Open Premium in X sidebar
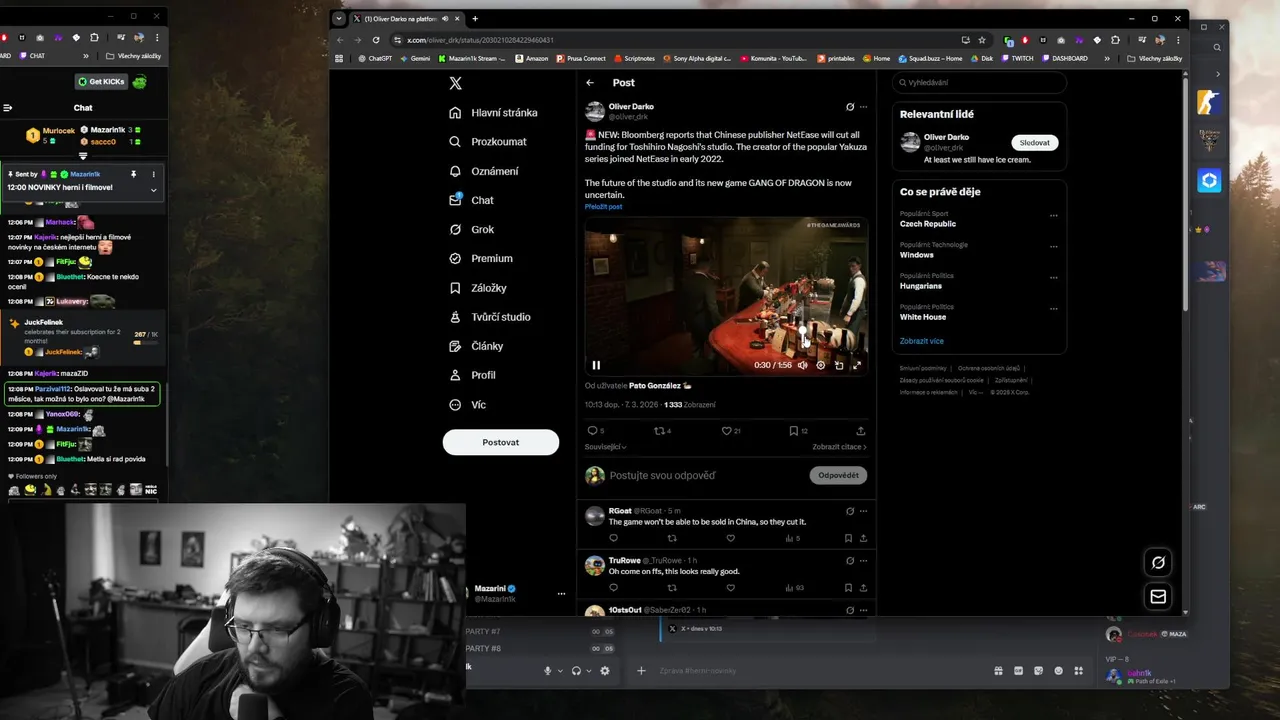The image size is (1280, 720). point(480,258)
